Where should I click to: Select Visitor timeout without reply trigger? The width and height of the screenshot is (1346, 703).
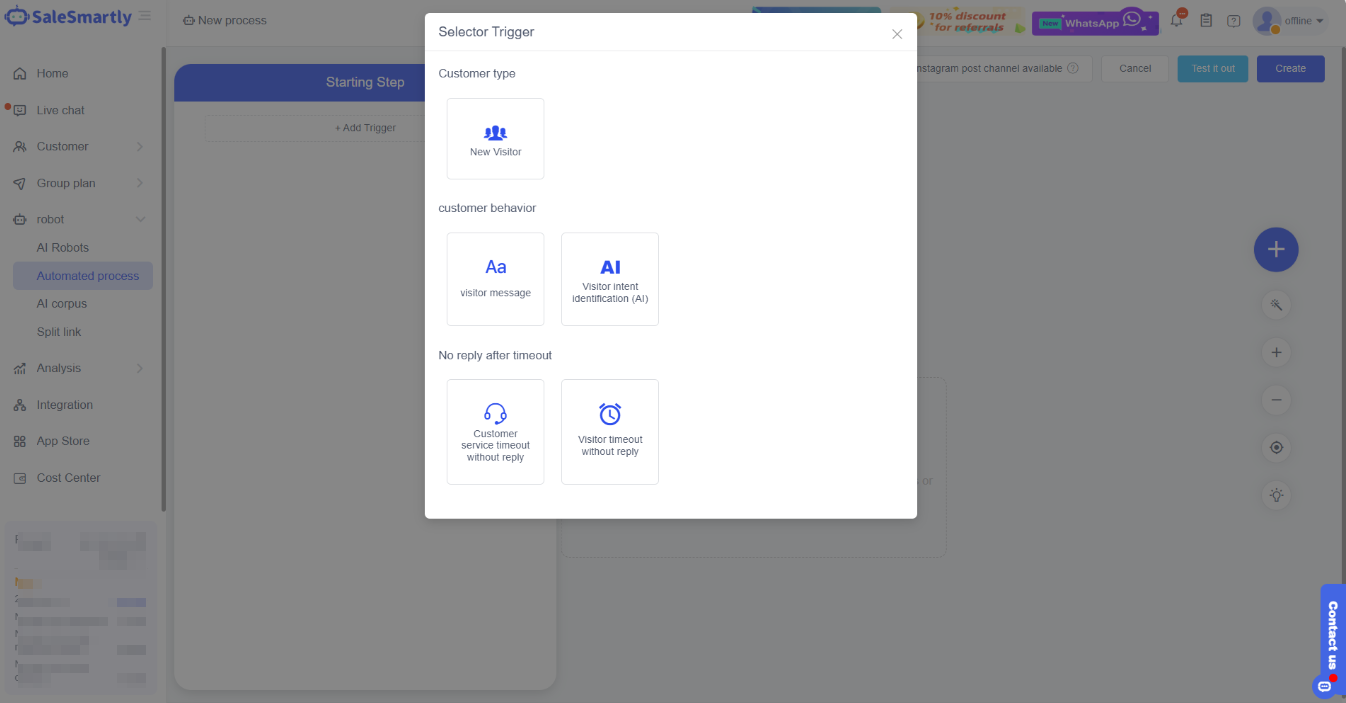tap(609, 432)
